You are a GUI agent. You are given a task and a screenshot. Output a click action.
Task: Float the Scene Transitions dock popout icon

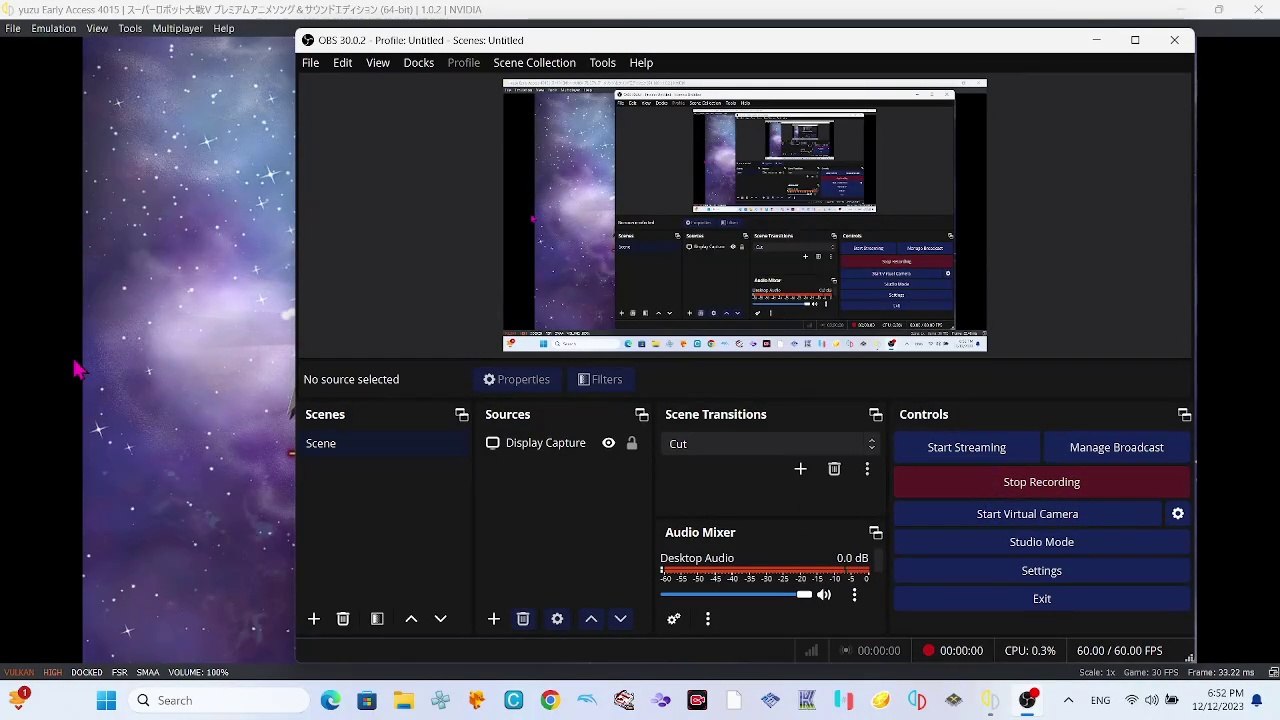click(x=876, y=415)
